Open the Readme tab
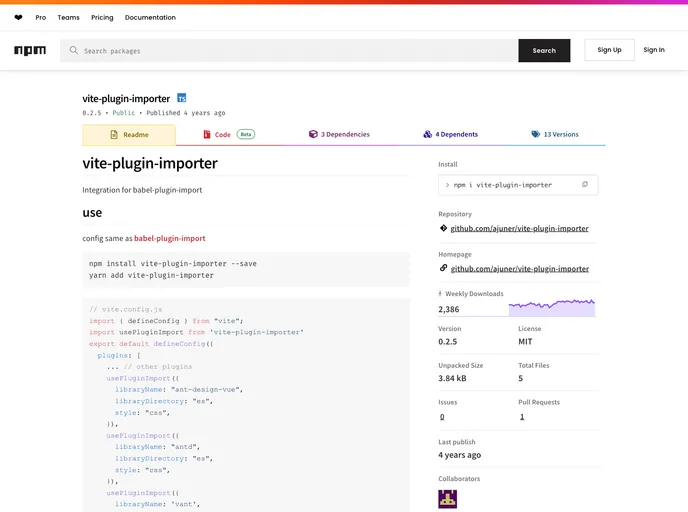688x512 pixels. [129, 135]
